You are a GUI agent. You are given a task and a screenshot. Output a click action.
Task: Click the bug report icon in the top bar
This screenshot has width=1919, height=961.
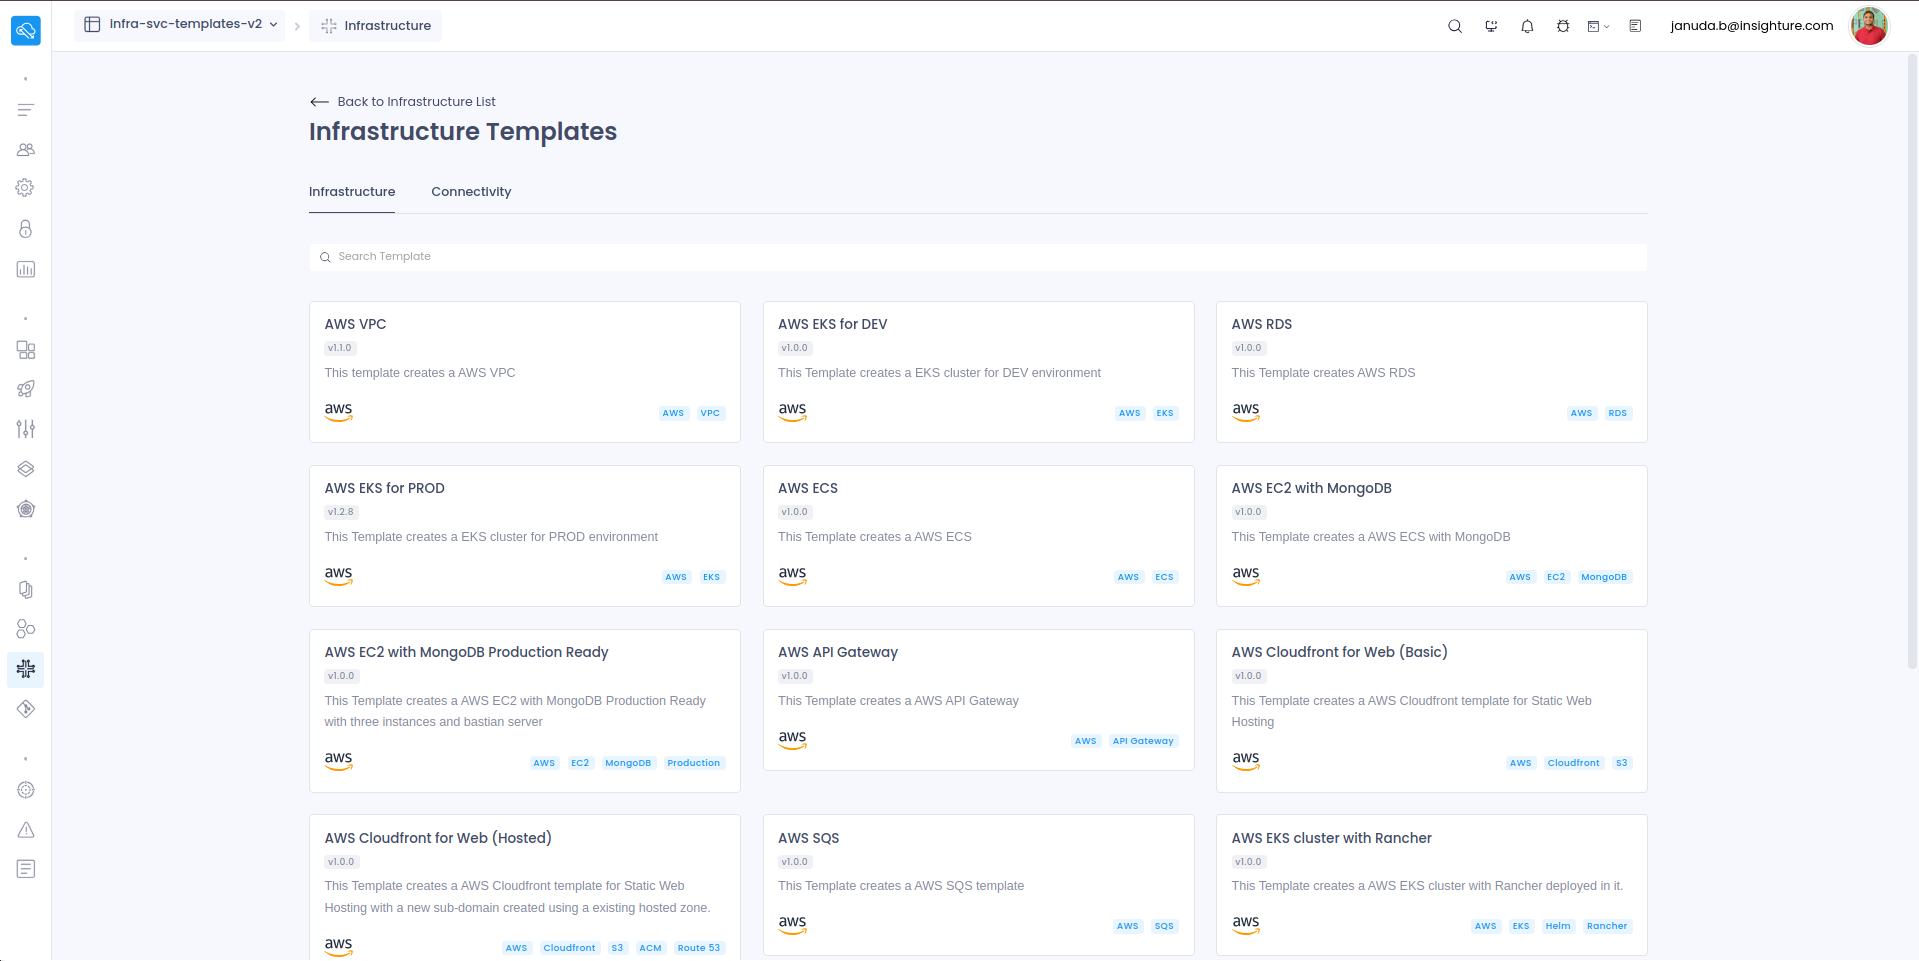[1563, 26]
